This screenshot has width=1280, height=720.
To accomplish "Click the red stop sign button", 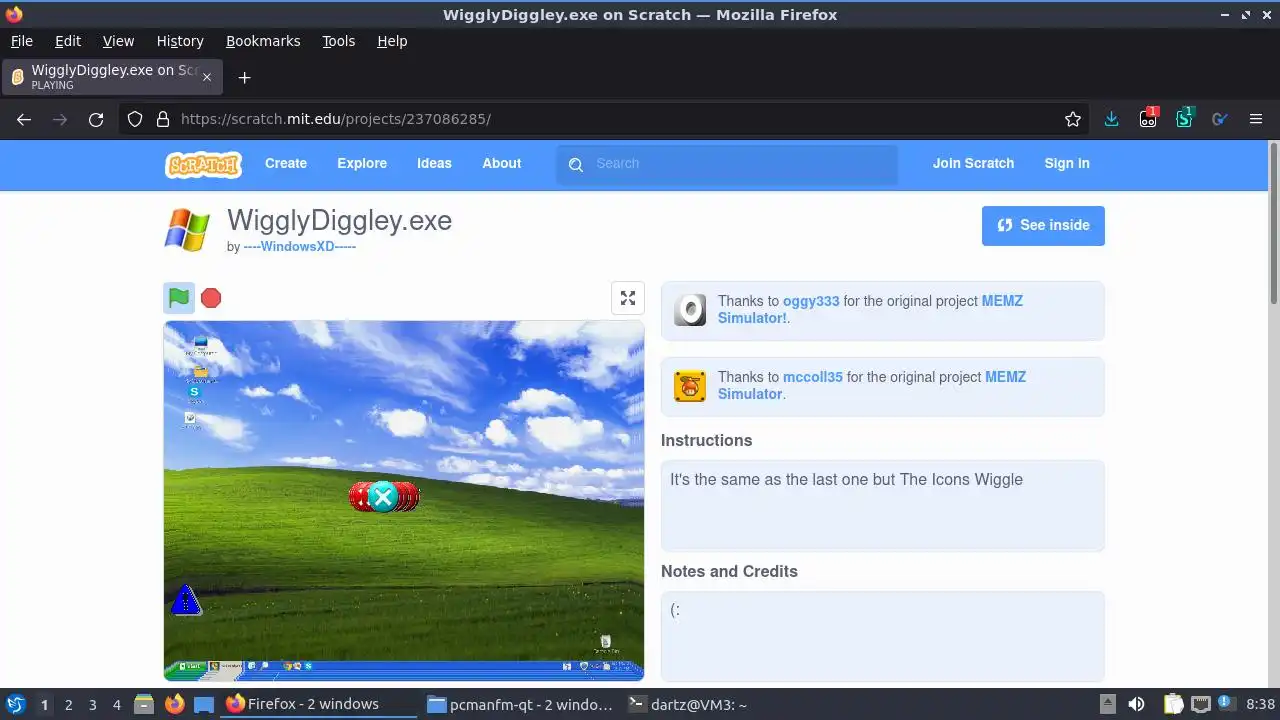I will (211, 298).
